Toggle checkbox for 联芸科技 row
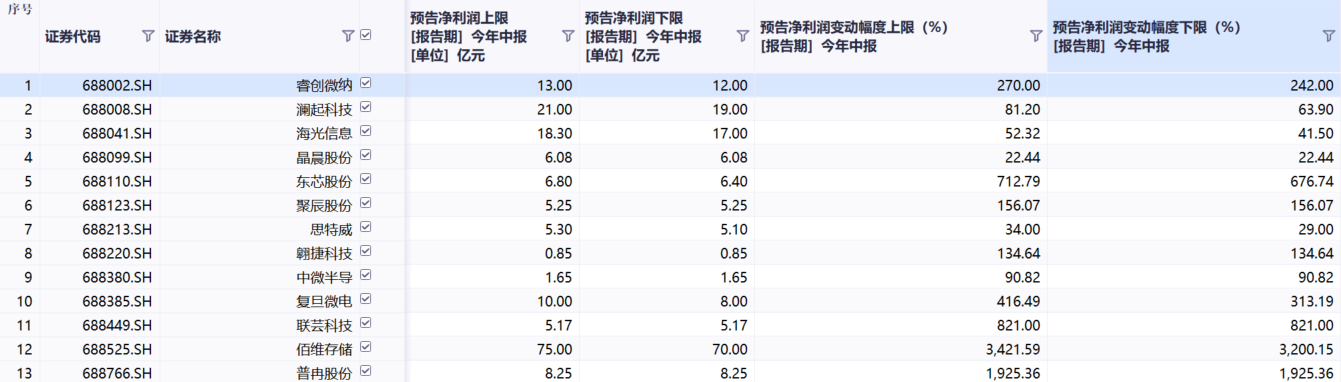 [x=365, y=324]
